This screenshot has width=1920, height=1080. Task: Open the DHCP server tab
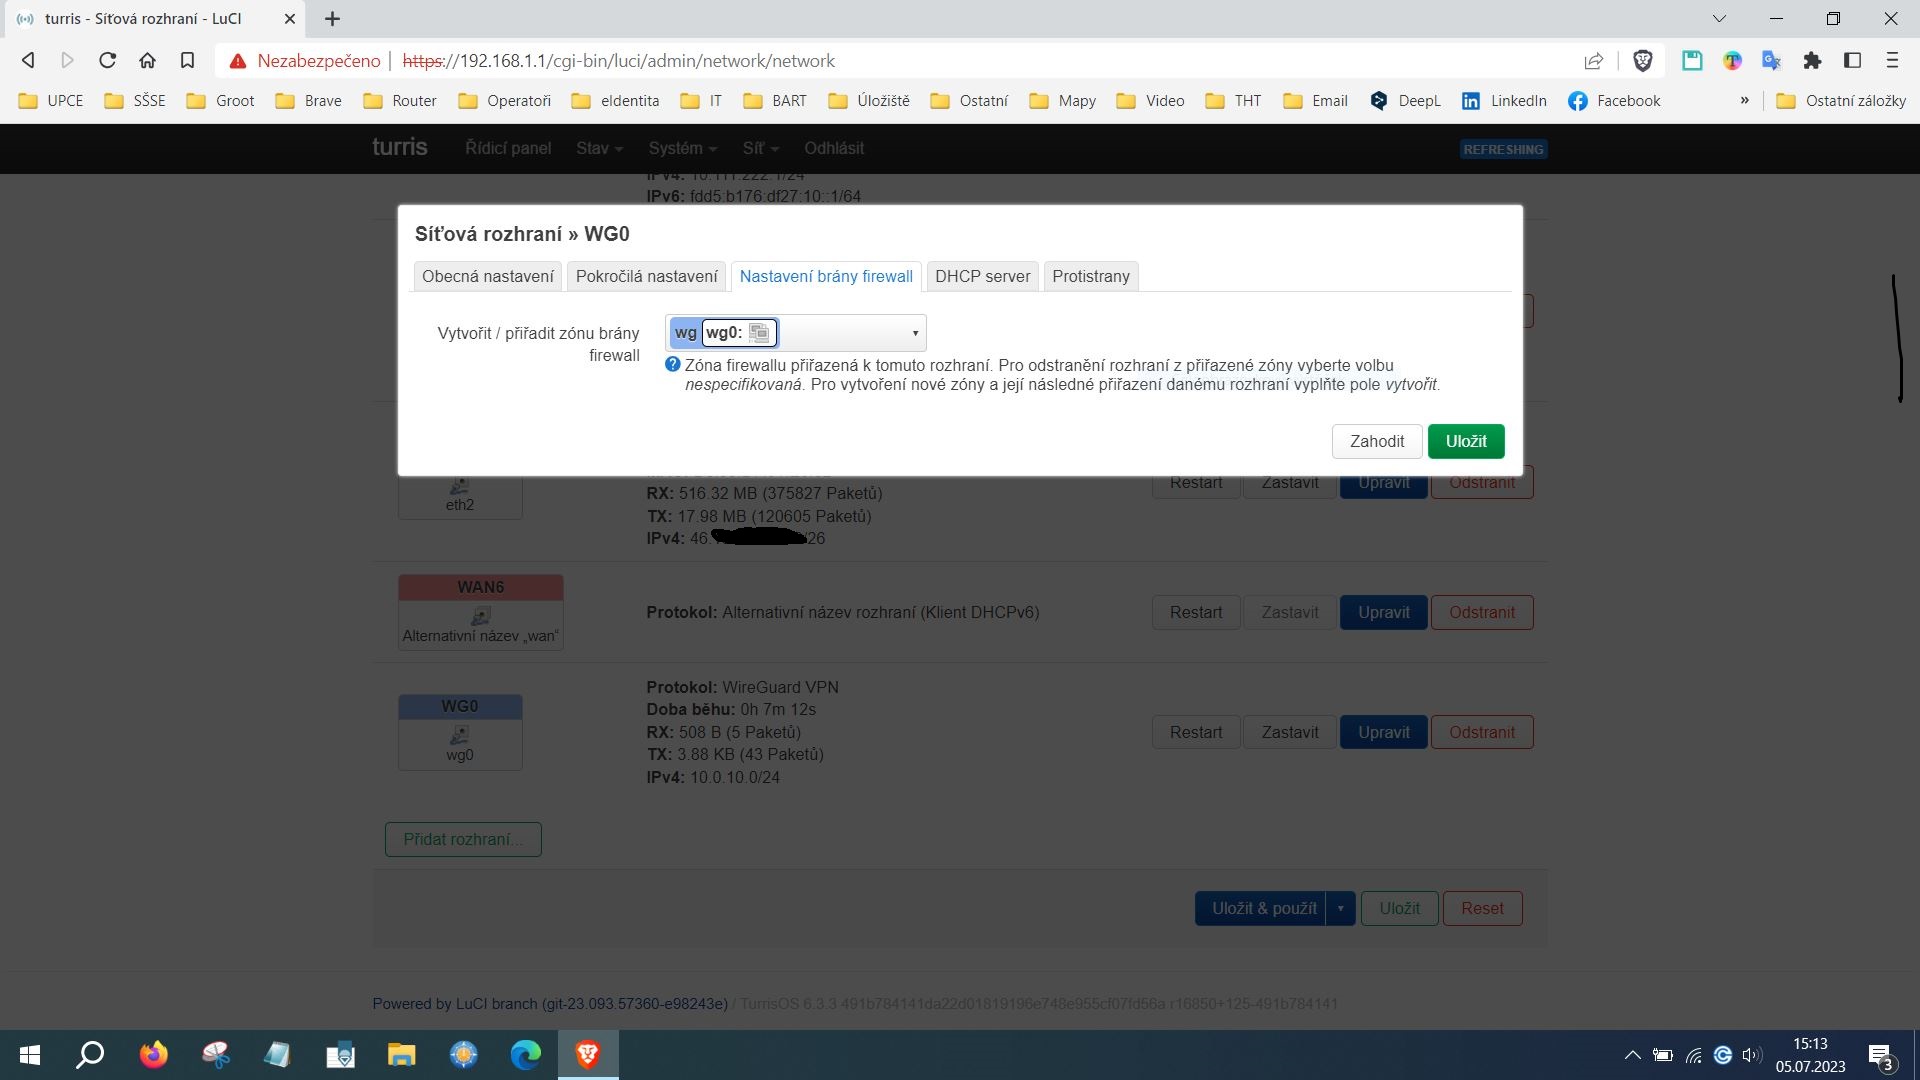coord(982,276)
